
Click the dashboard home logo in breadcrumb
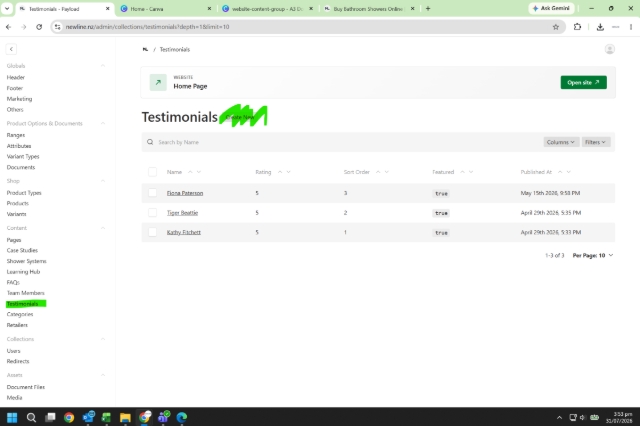coord(145,49)
